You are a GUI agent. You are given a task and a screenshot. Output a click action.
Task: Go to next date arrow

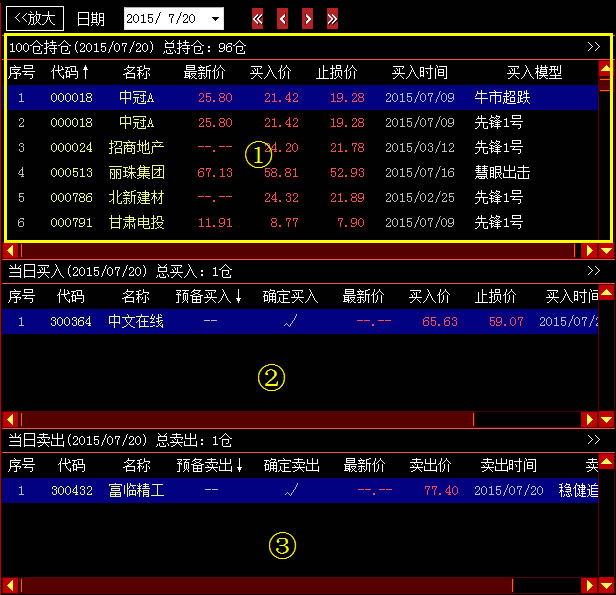click(x=307, y=19)
